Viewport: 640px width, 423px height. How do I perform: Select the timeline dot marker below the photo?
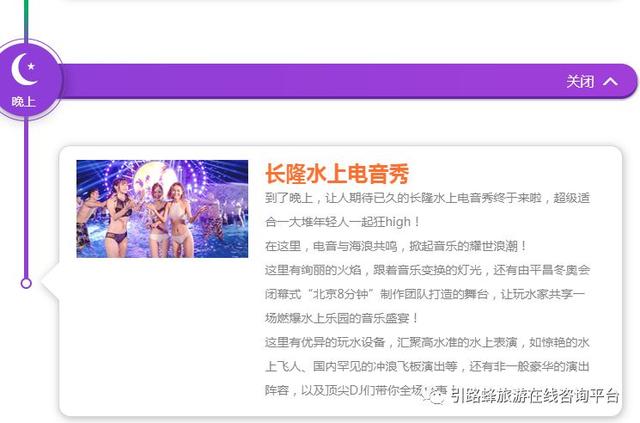coord(26,283)
